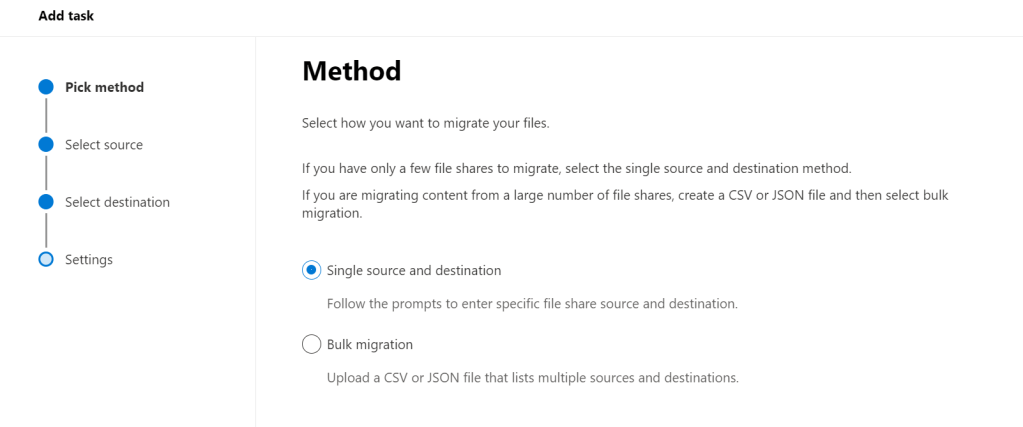Click the Add task title
The width and height of the screenshot is (1023, 427).
(x=66, y=16)
